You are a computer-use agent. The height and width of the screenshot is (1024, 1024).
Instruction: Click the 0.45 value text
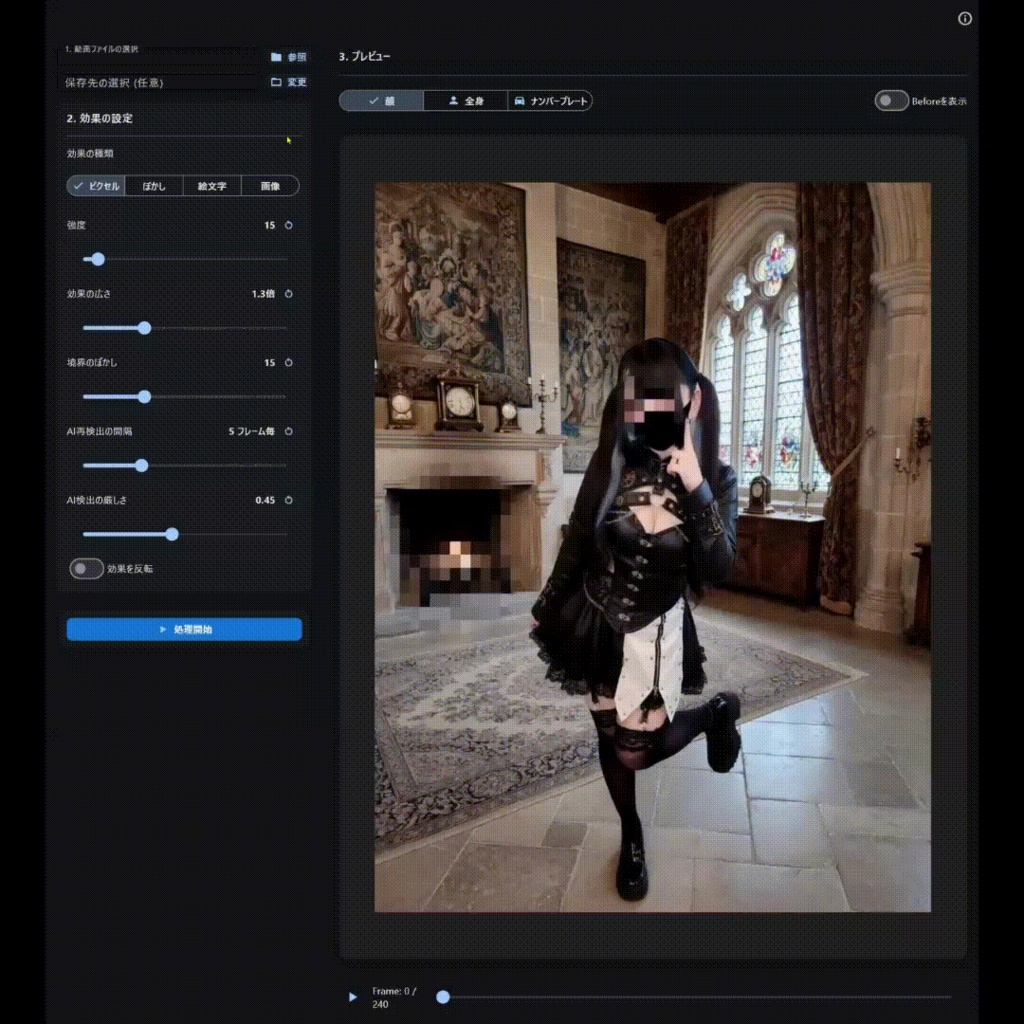tap(265, 500)
